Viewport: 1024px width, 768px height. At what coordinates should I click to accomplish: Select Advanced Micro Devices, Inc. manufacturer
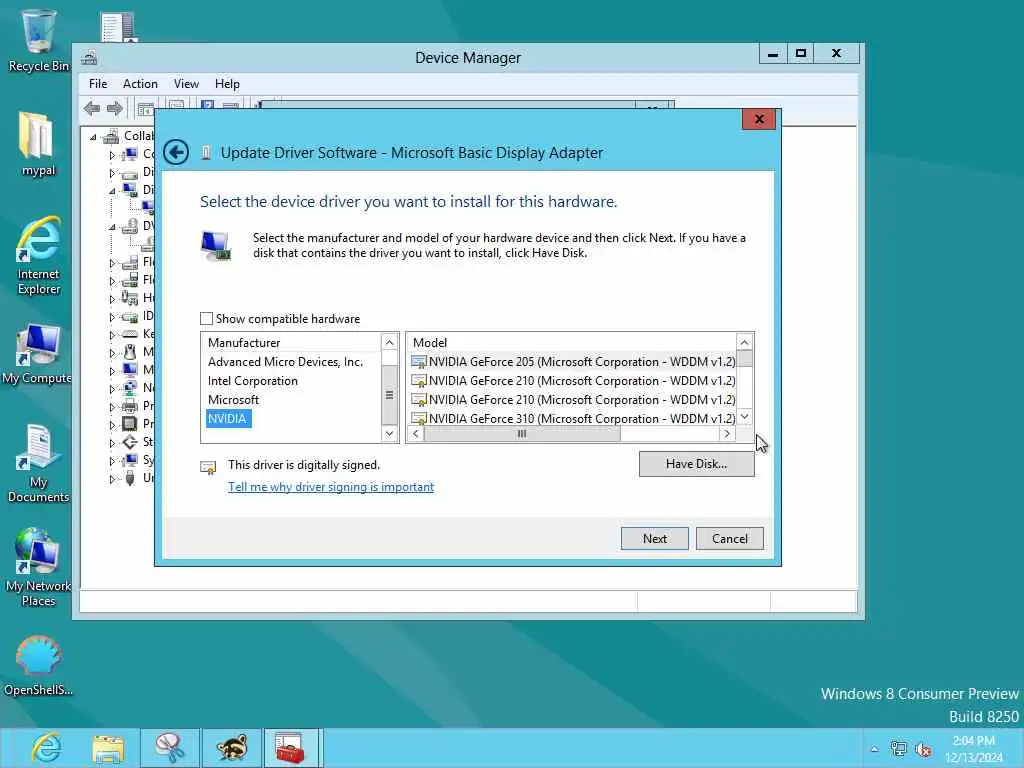pos(285,362)
